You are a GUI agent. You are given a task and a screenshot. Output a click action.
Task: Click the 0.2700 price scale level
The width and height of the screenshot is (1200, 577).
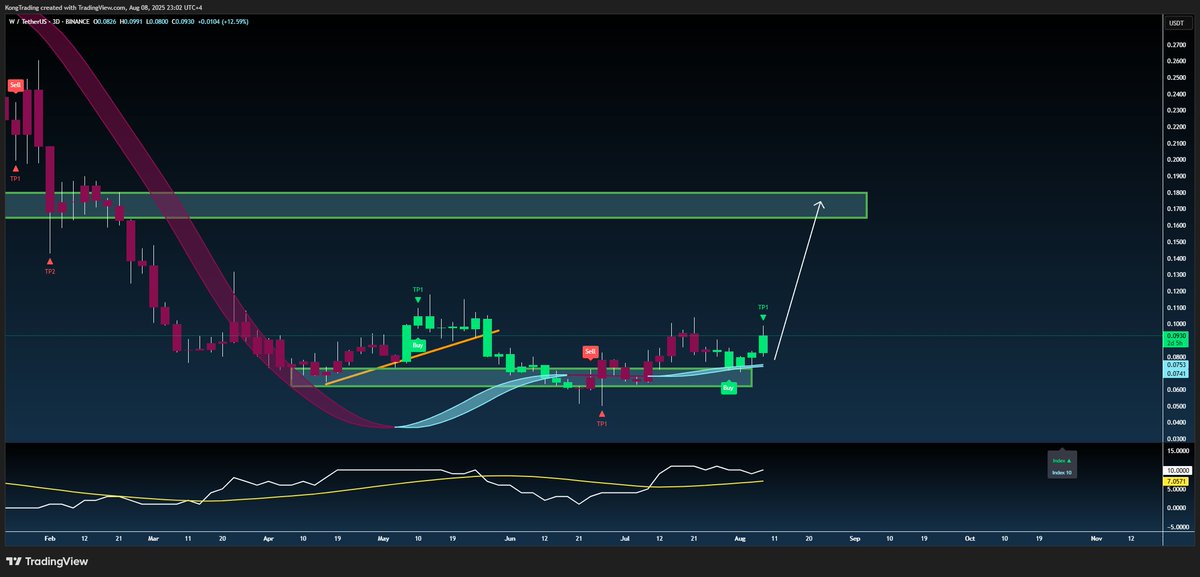coord(1176,45)
